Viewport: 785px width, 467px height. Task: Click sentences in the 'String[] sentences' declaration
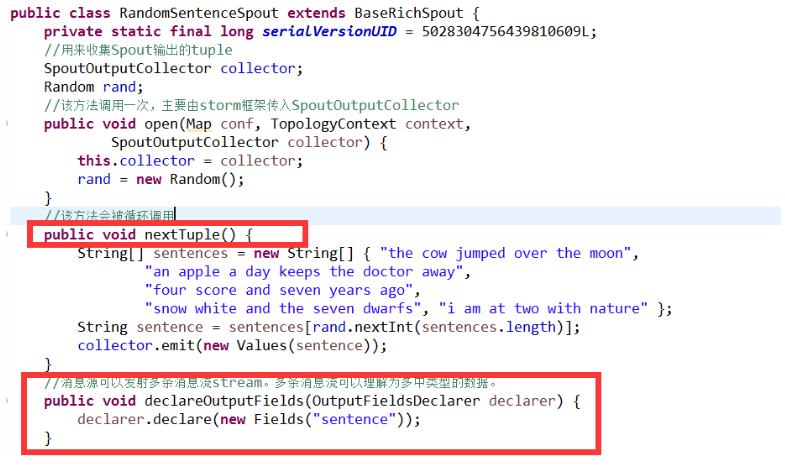(190, 253)
